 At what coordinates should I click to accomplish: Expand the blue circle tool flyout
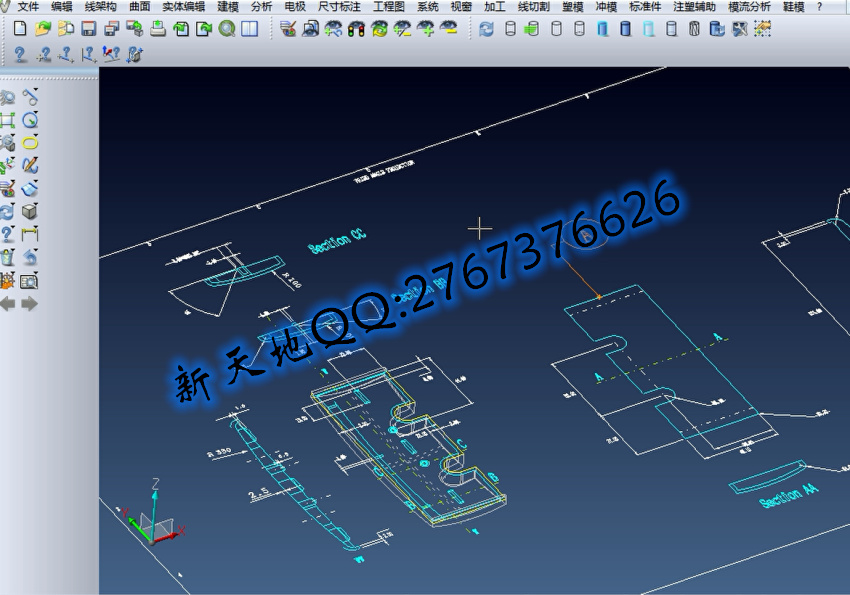click(37, 113)
